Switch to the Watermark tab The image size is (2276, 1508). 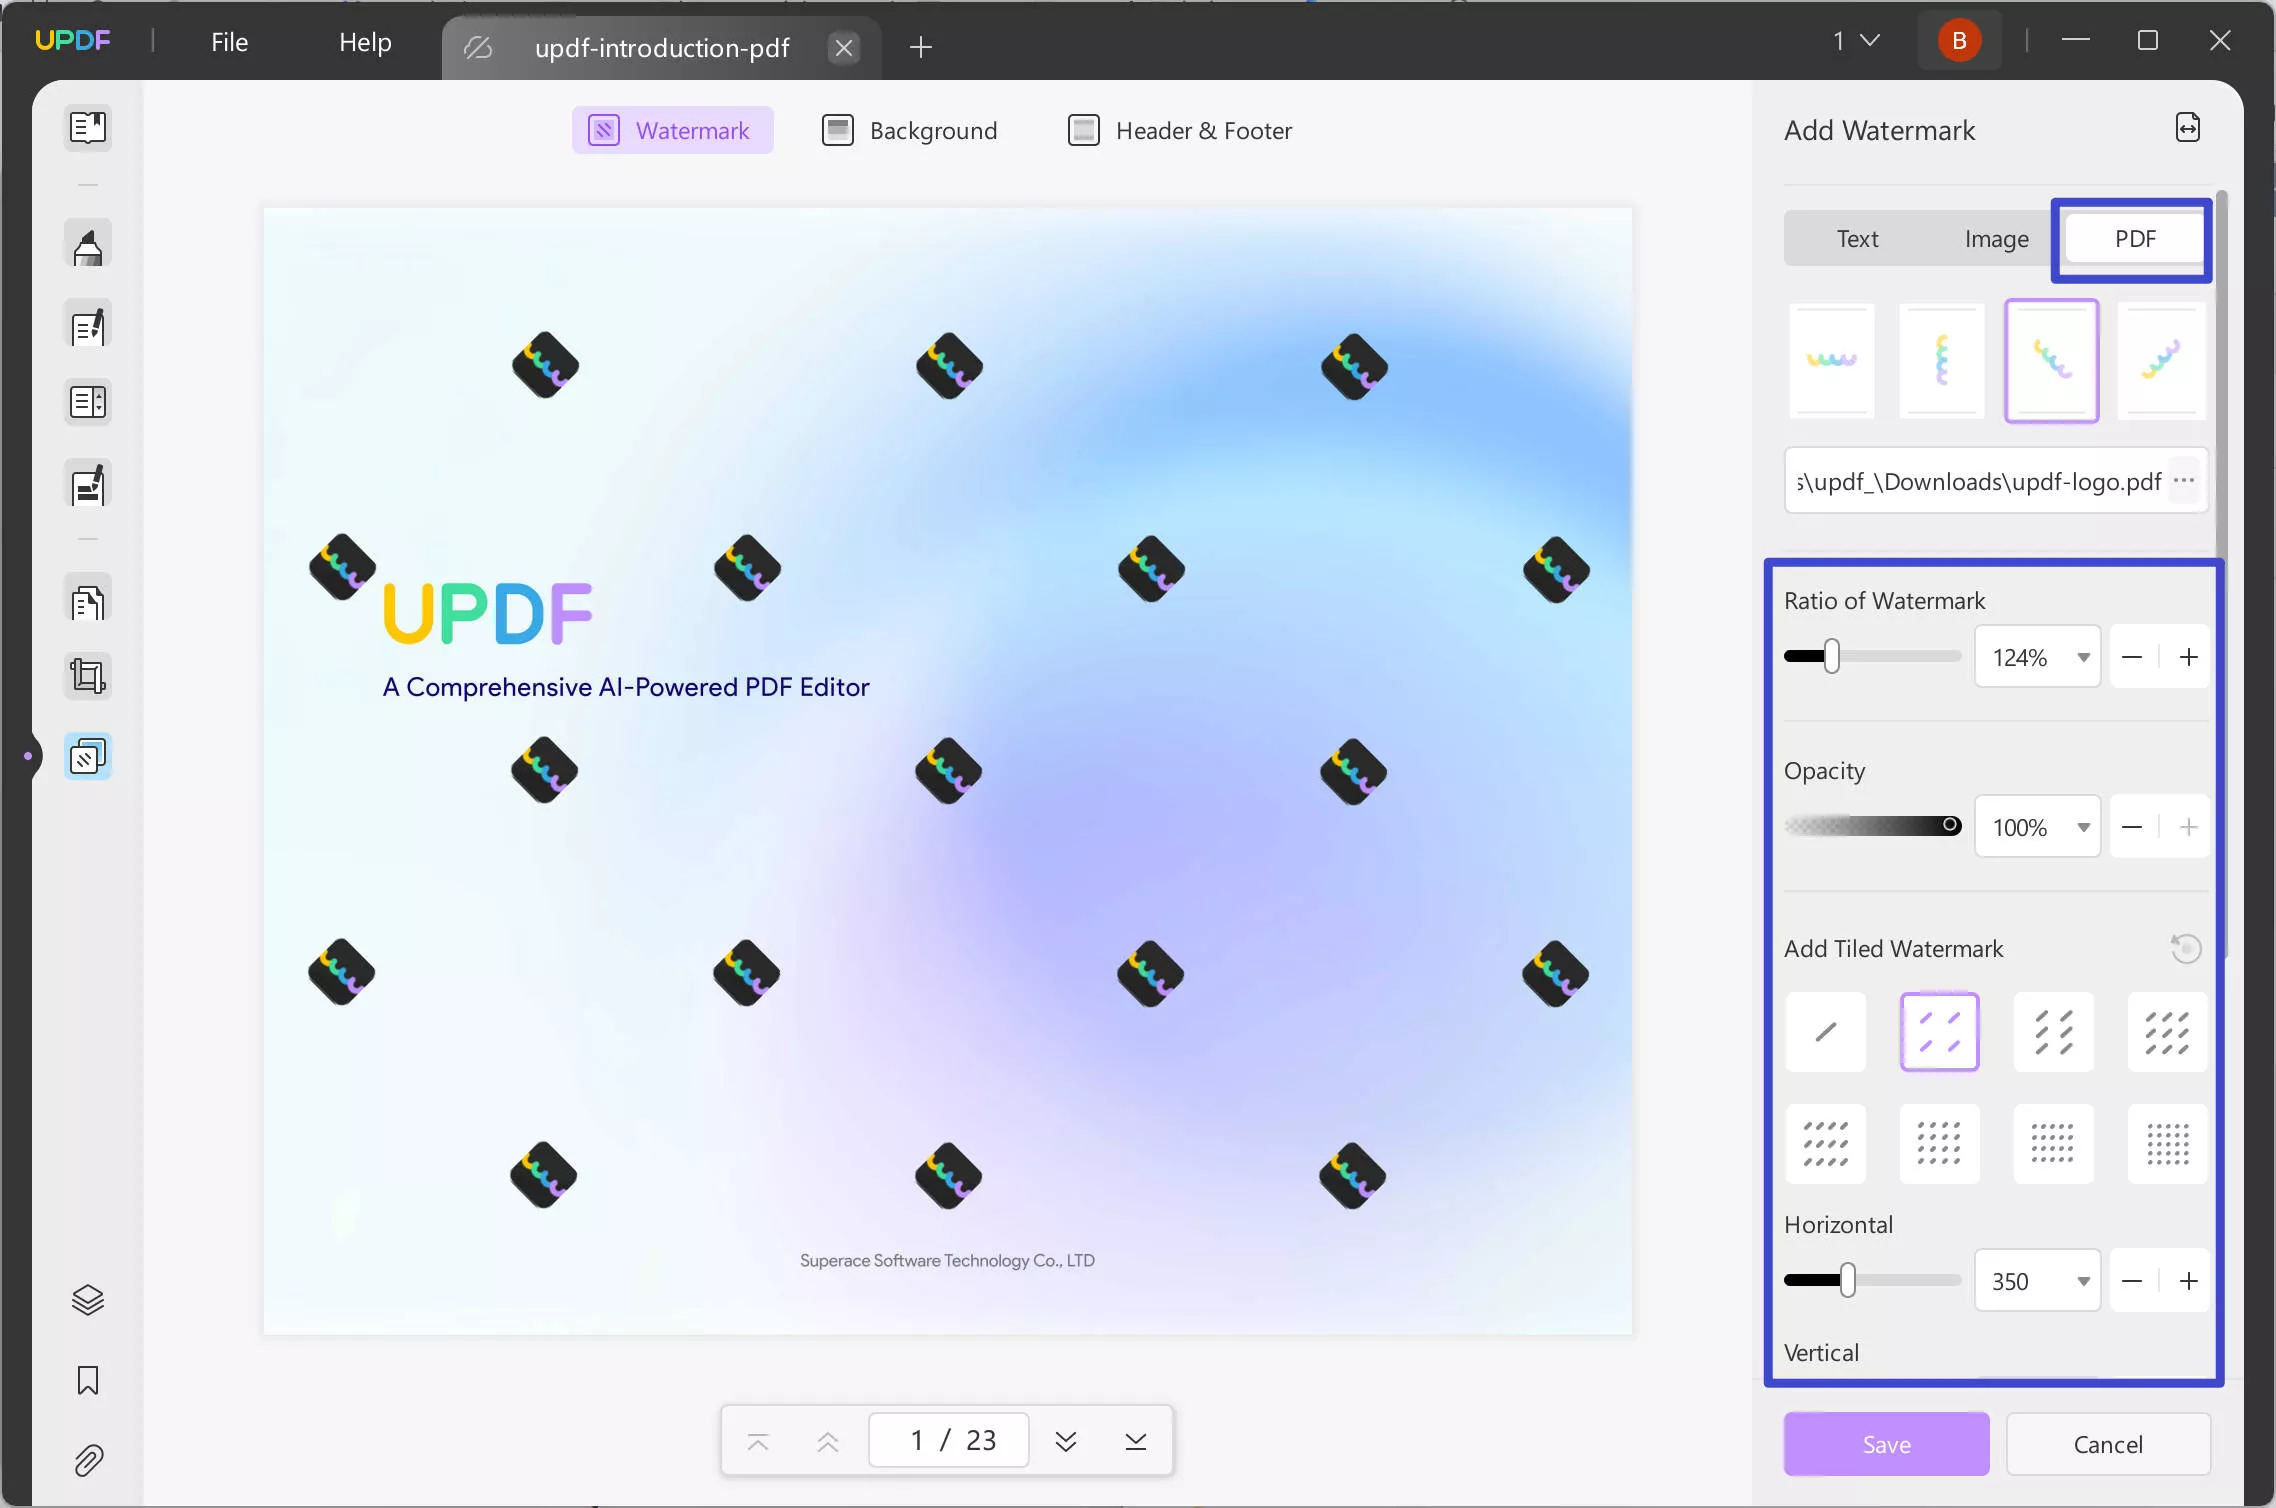[672, 129]
